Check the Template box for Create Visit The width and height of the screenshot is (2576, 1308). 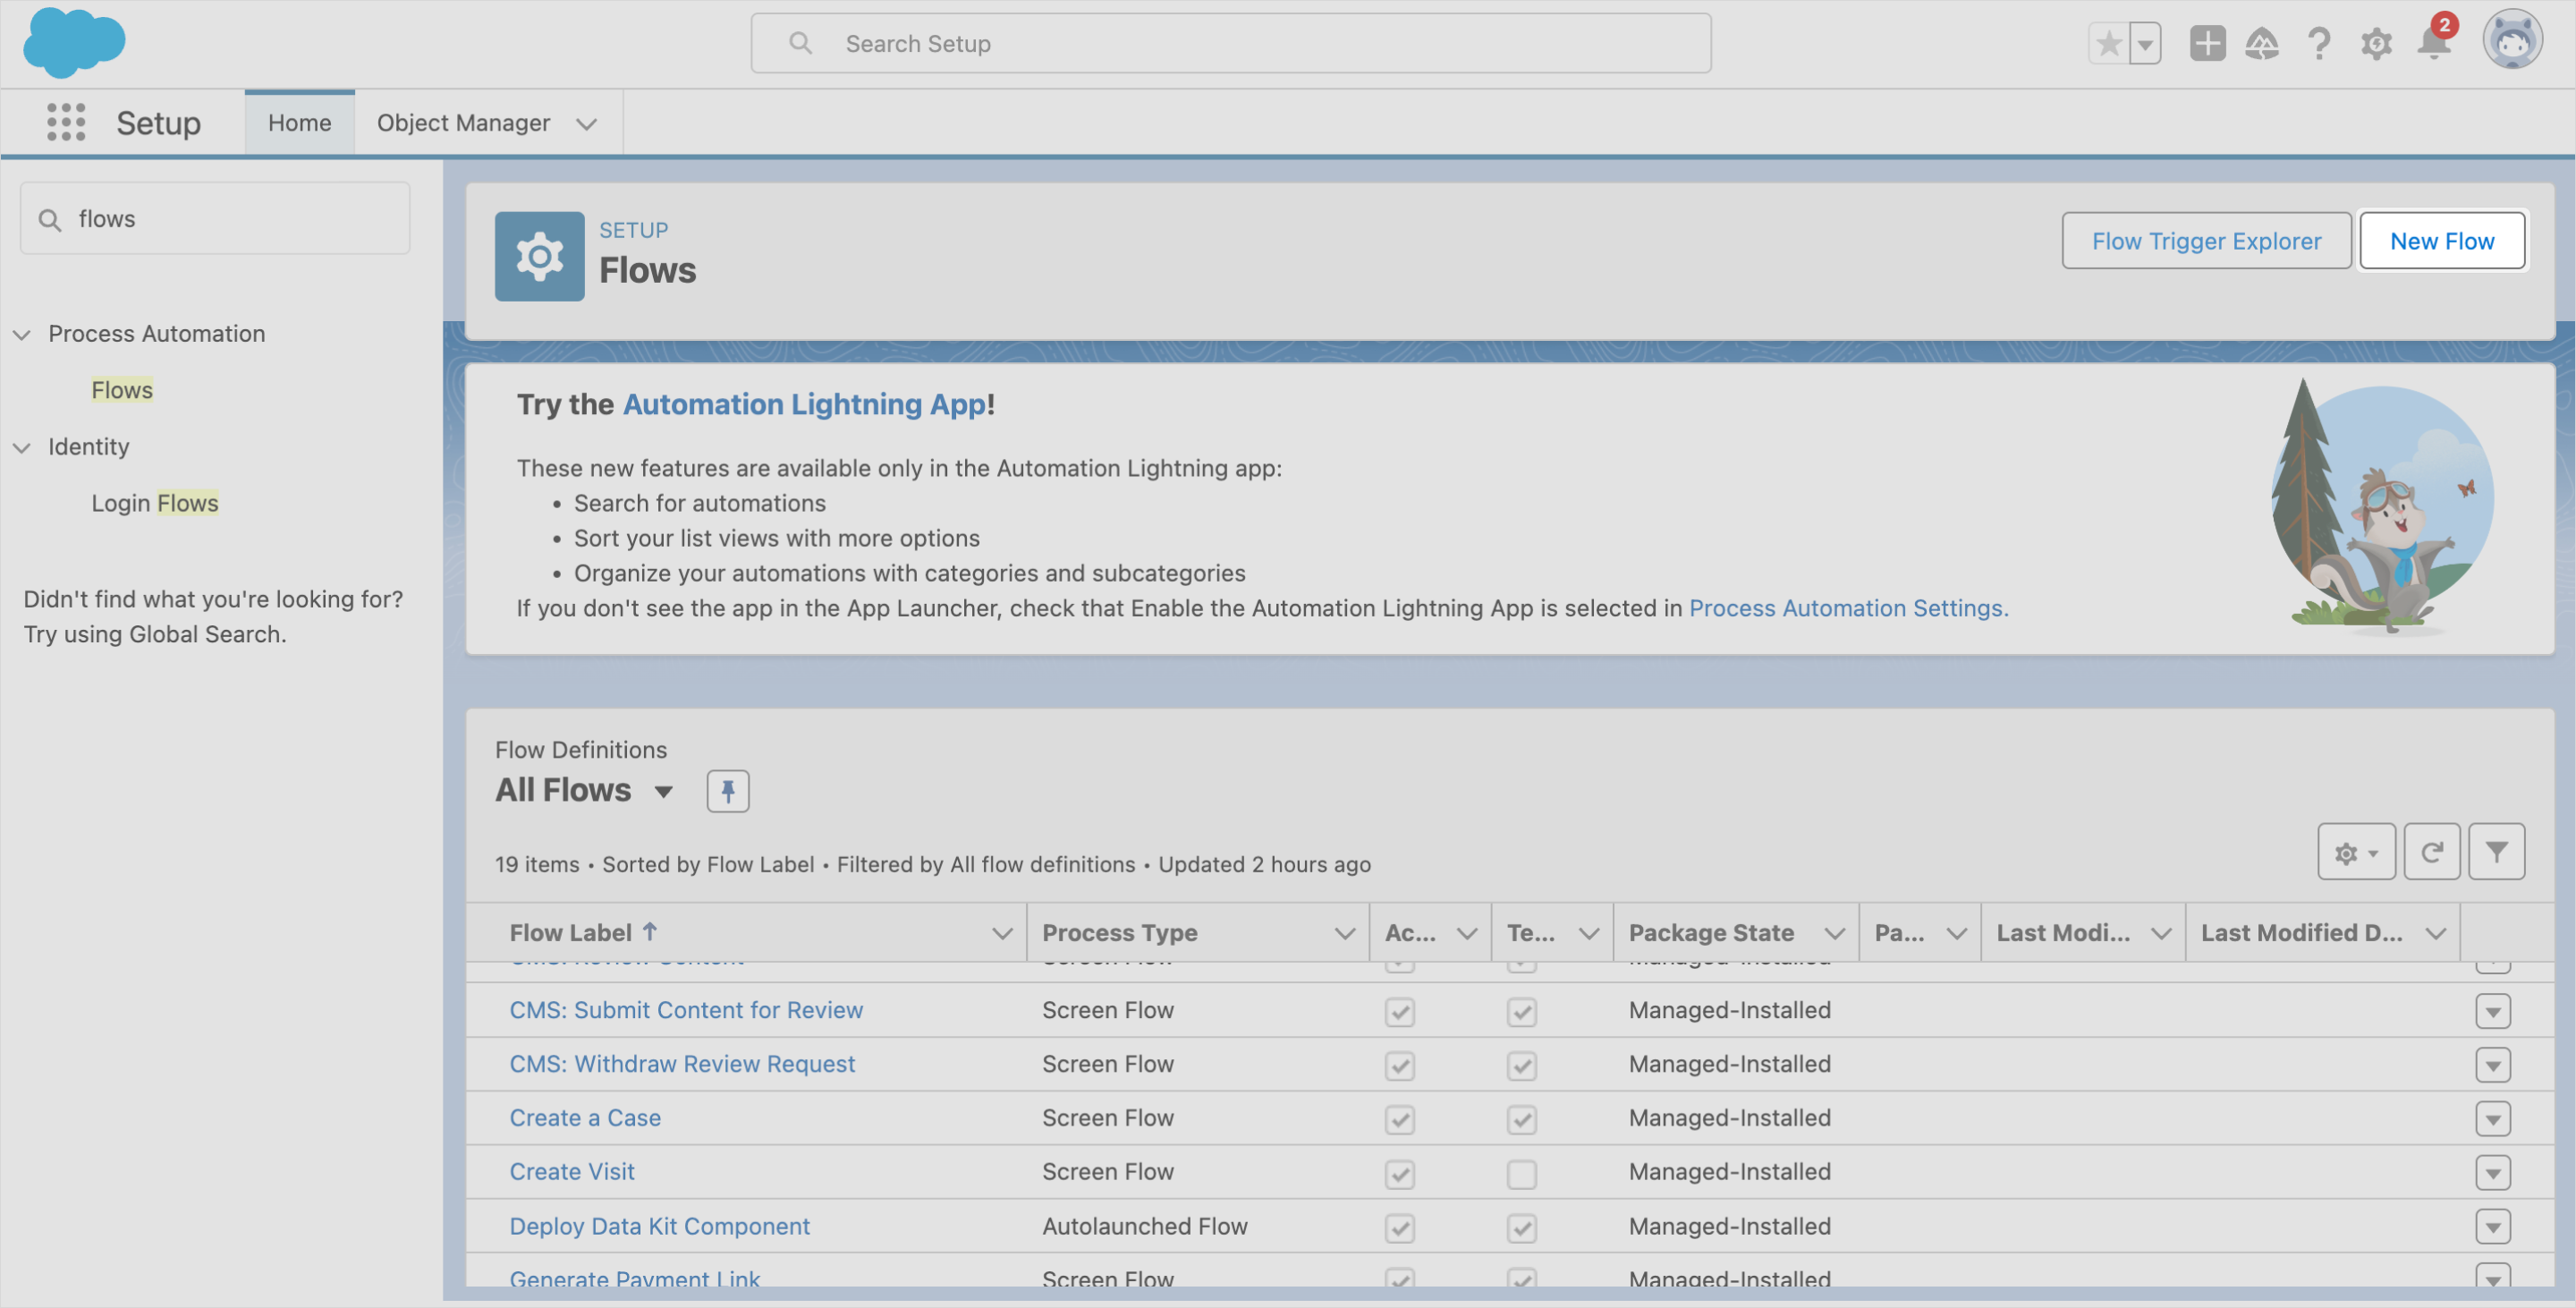click(1521, 1174)
